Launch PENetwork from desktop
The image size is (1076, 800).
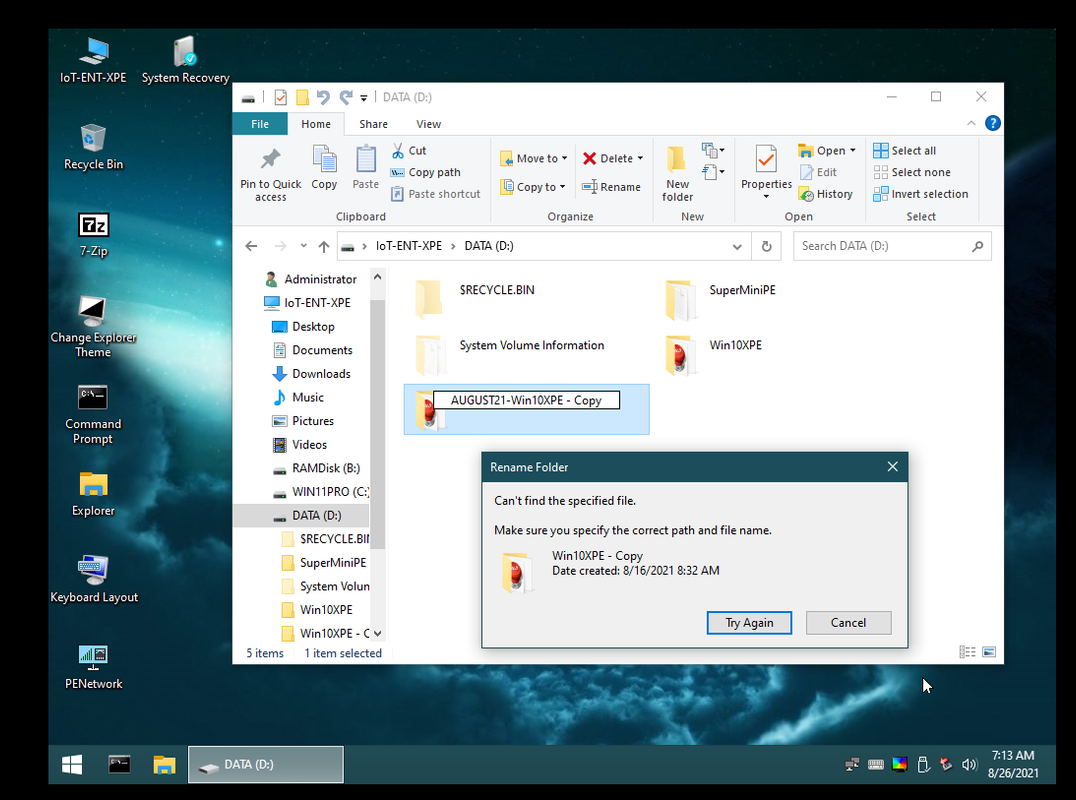(93, 666)
